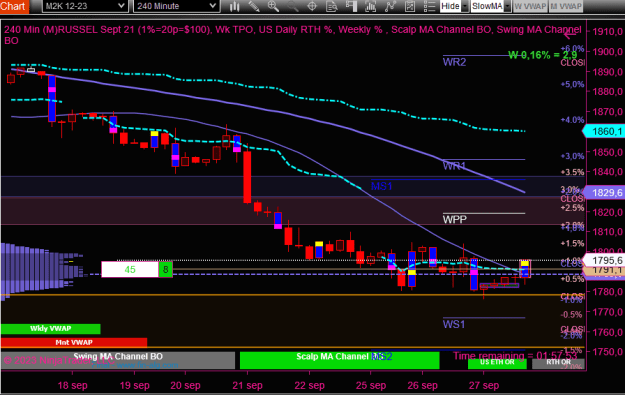The width and height of the screenshot is (625, 395).
Task: Click the 19 sep date label
Action: tap(134, 385)
